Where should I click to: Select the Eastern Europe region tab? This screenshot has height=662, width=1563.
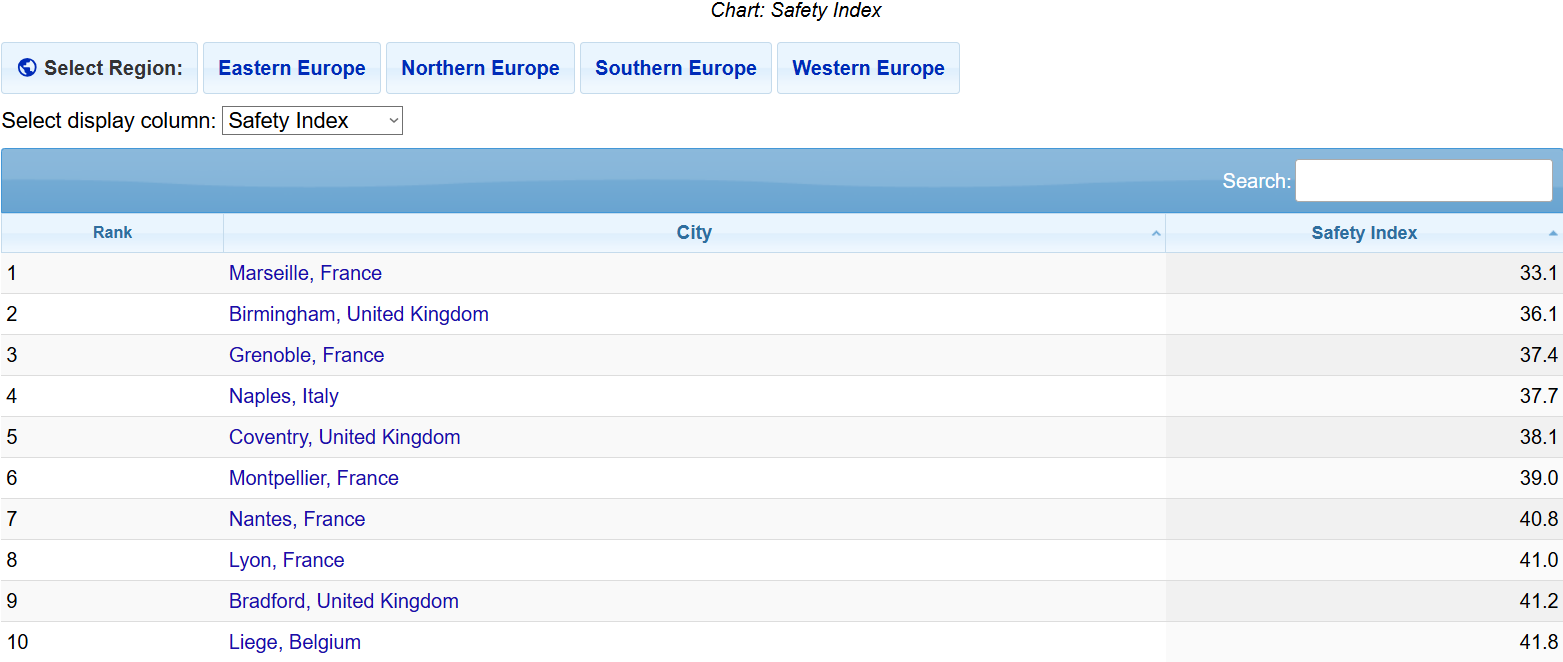coord(292,68)
